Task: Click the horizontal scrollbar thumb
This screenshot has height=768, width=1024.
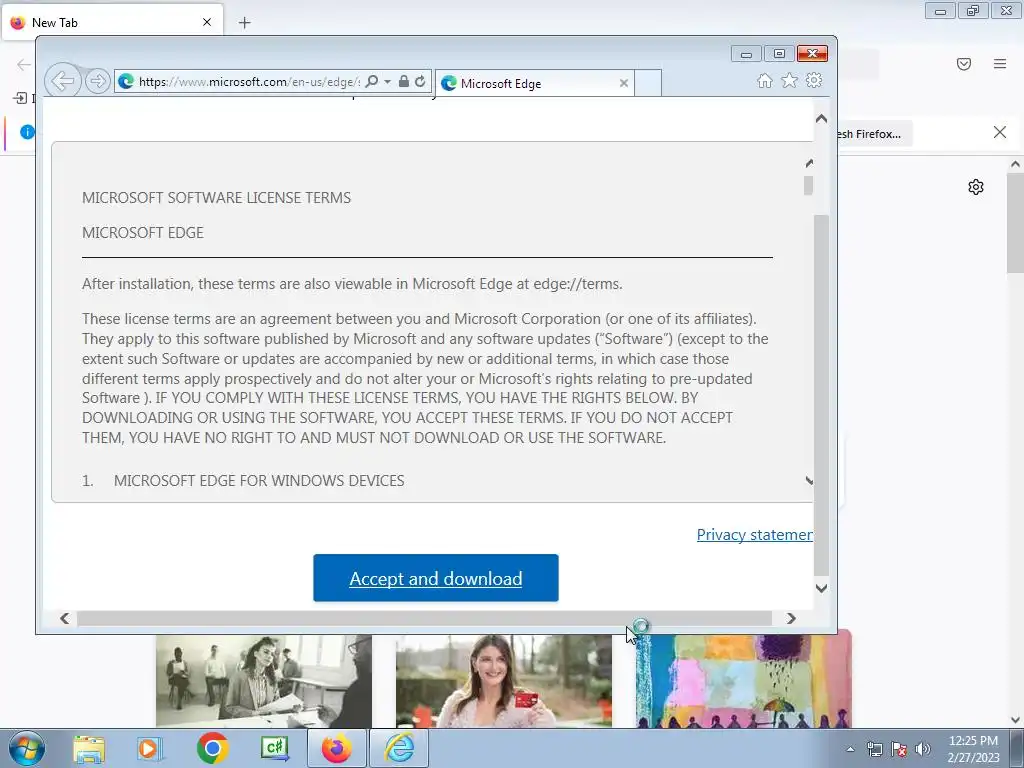Action: [424, 618]
